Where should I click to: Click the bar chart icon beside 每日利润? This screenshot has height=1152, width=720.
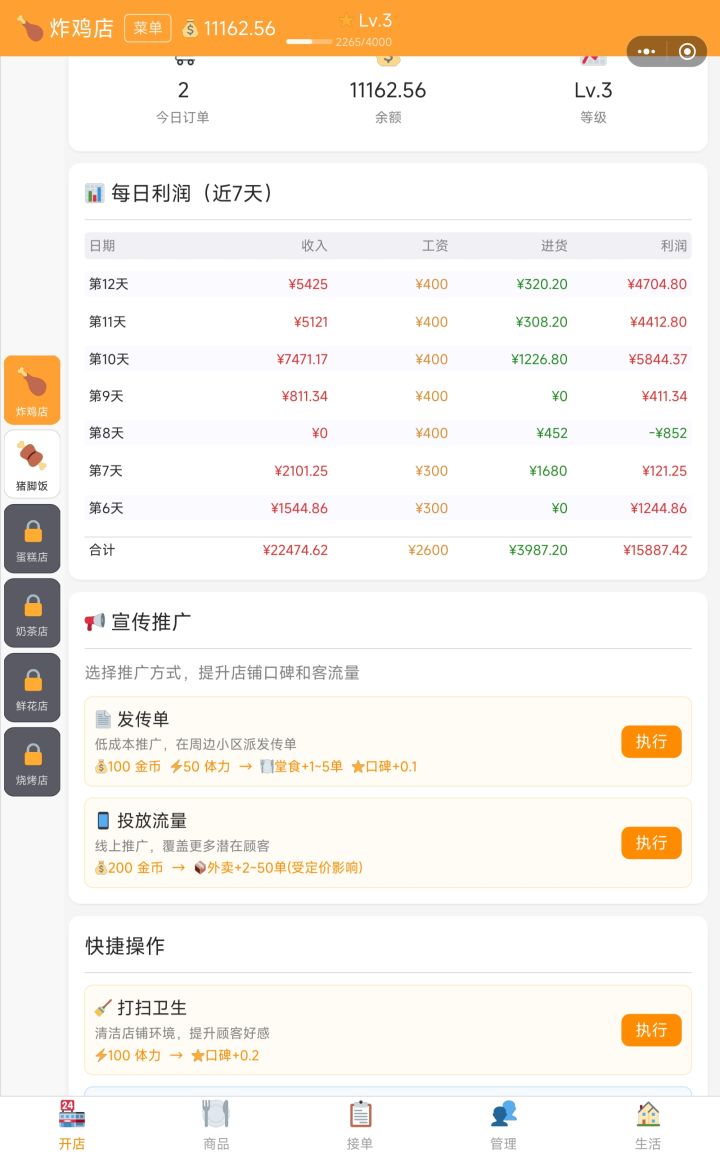(x=95, y=193)
